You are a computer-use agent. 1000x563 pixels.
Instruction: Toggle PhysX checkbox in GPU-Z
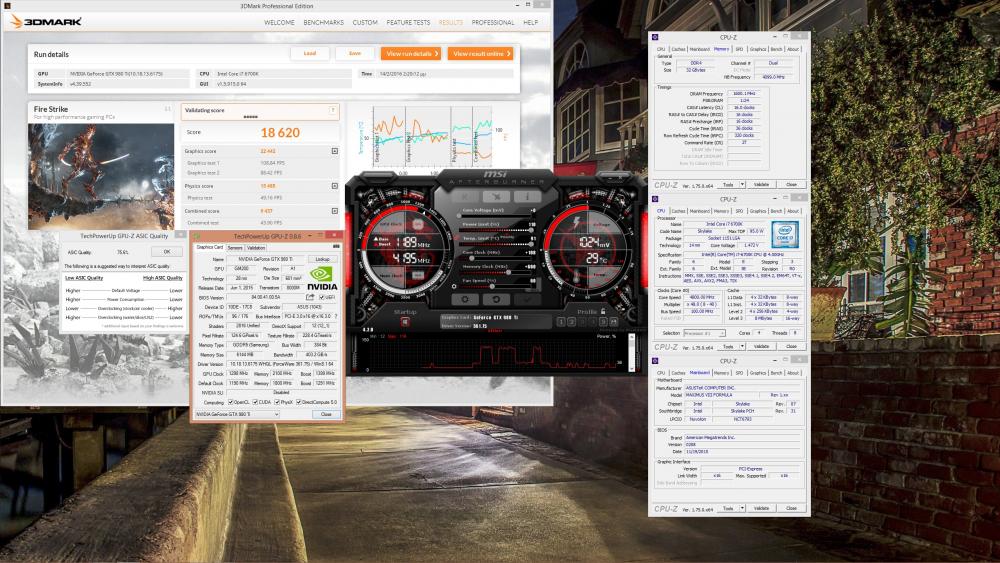coord(277,402)
